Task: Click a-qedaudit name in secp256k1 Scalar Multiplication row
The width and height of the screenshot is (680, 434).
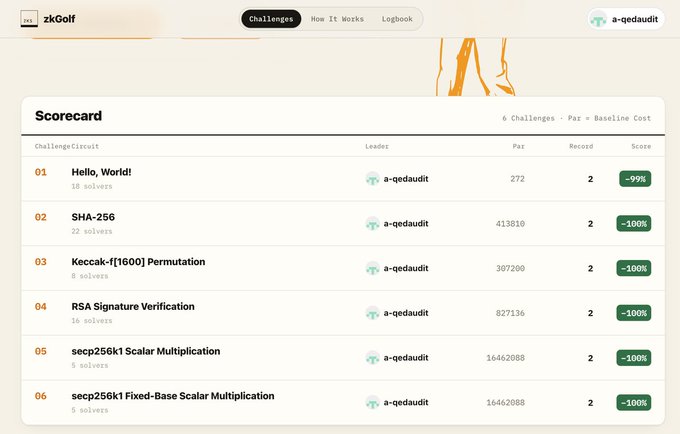Action: click(406, 358)
